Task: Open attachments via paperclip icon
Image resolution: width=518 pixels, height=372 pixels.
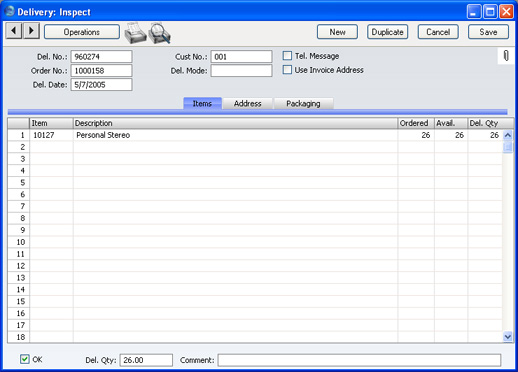Action: click(x=506, y=56)
